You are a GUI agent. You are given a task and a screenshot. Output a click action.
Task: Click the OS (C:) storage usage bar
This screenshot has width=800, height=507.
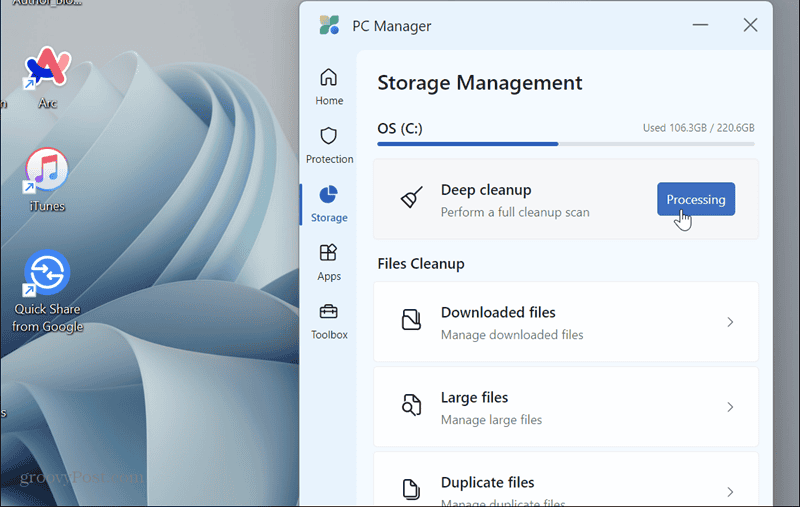coord(566,144)
